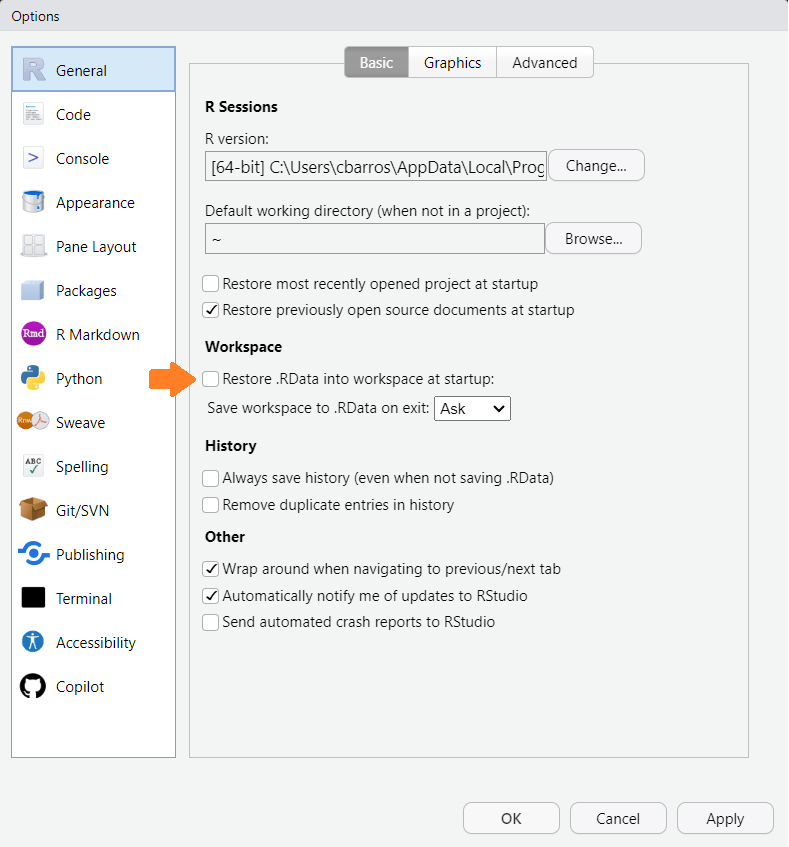The height and width of the screenshot is (847, 789).
Task: Click the Change button for R version
Action: (596, 165)
